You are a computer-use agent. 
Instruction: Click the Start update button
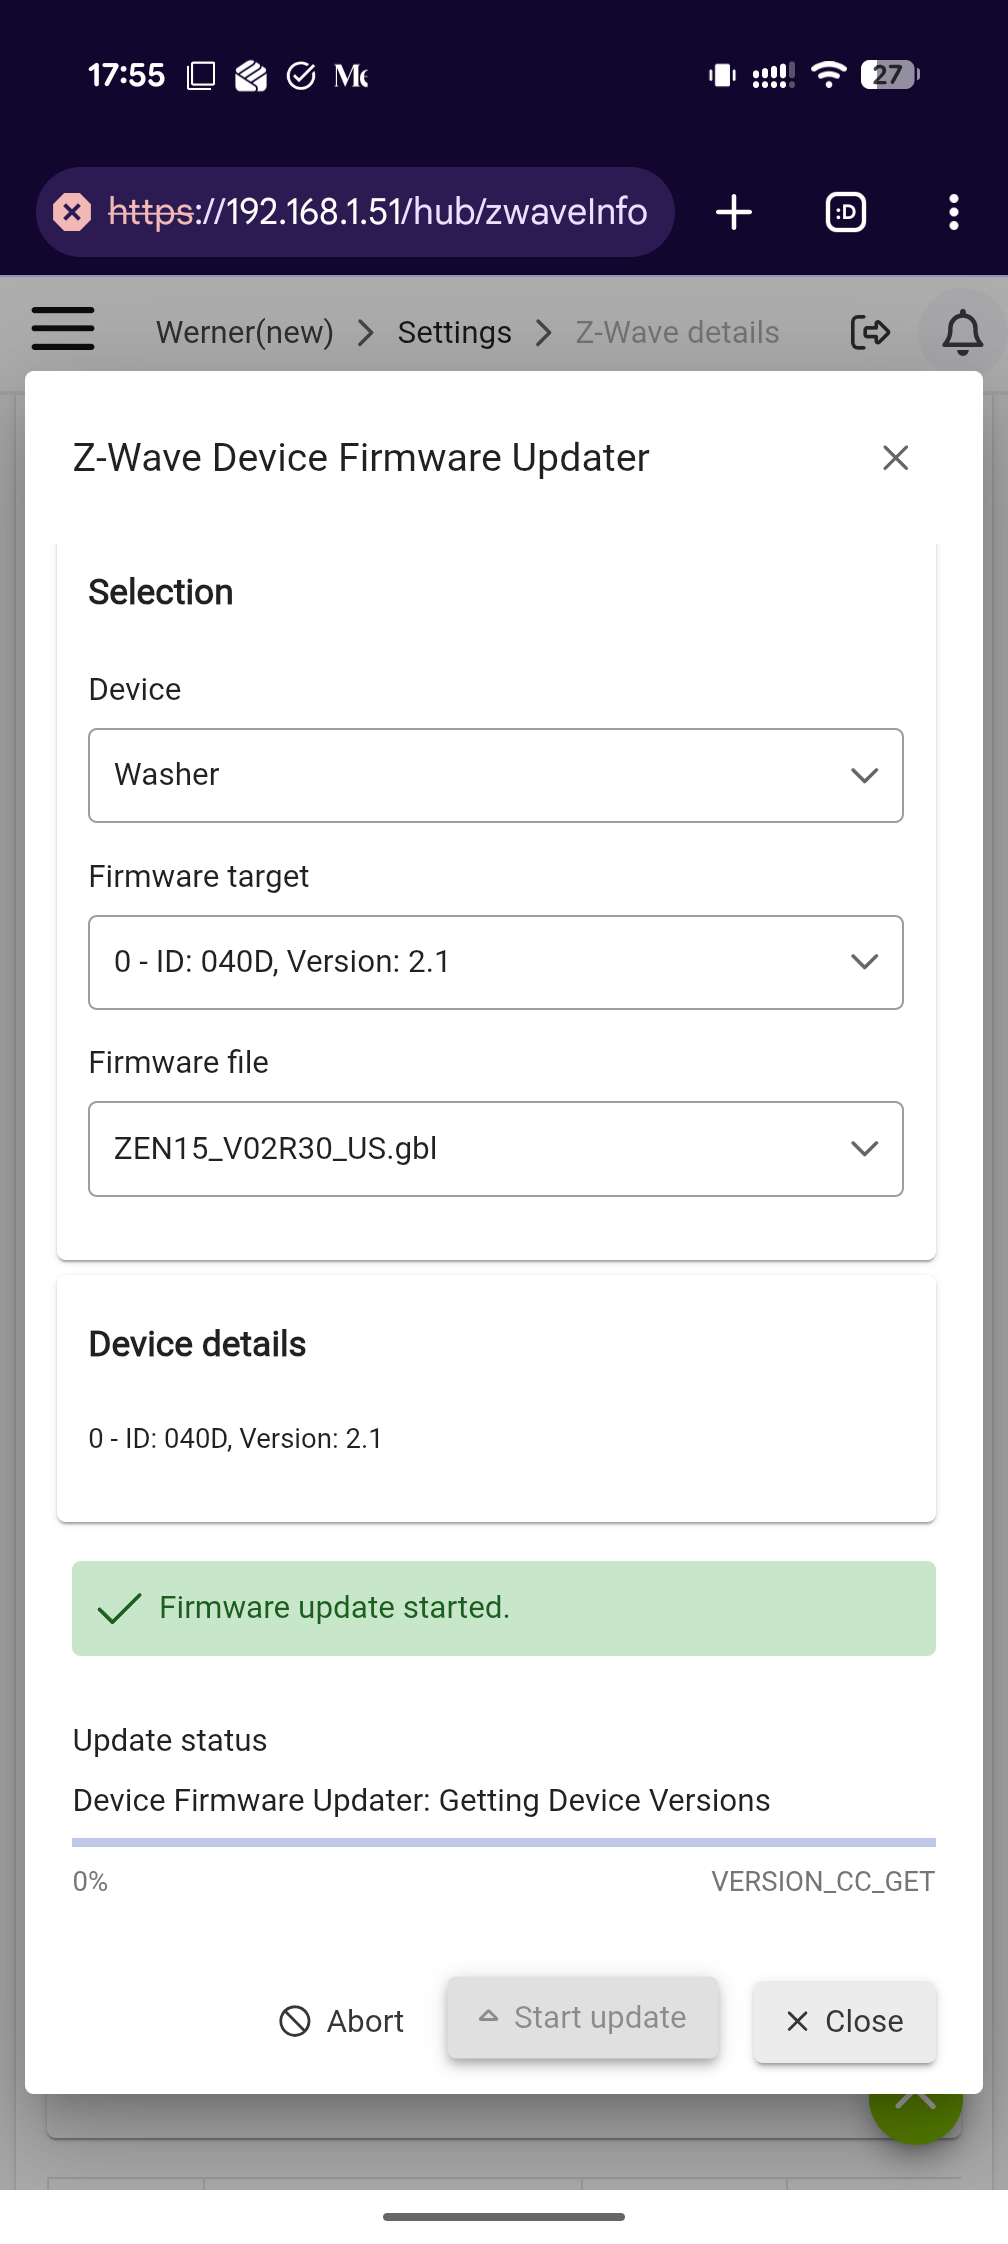(583, 2018)
